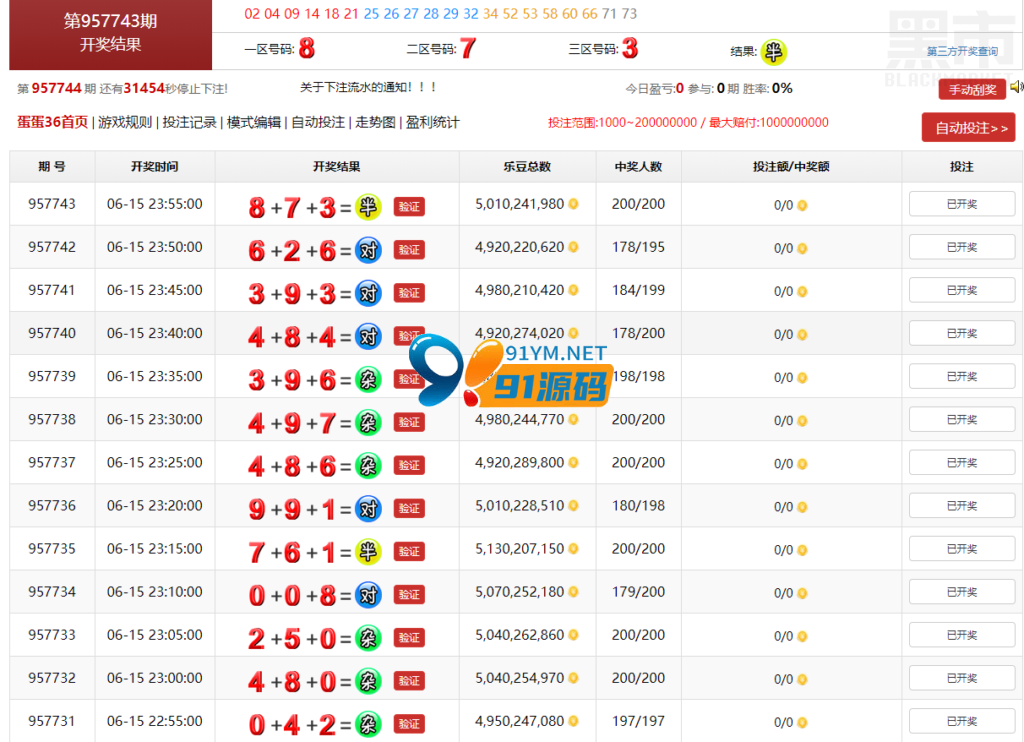Click the coin icon after 0/0 in row 957743
Screen dimensions: 1024x742
802,205
